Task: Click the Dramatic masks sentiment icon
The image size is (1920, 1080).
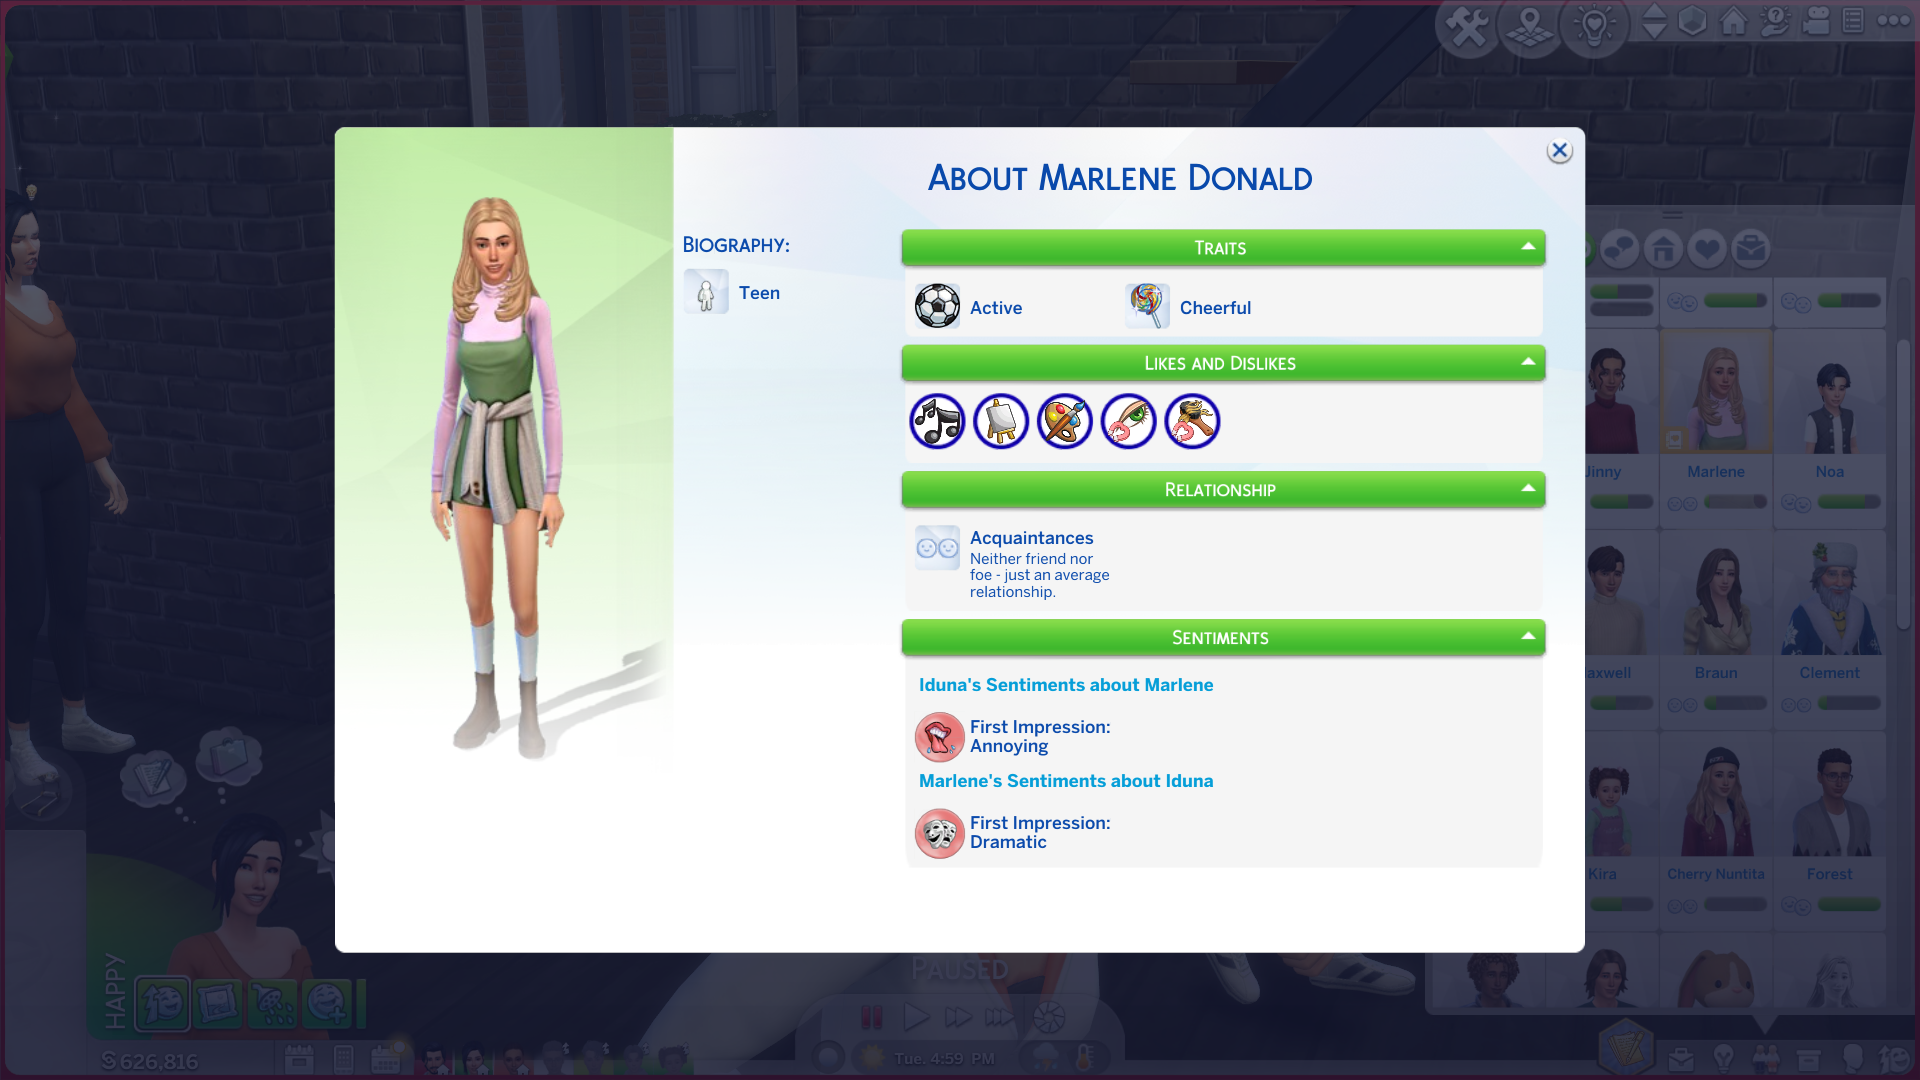Action: point(939,833)
